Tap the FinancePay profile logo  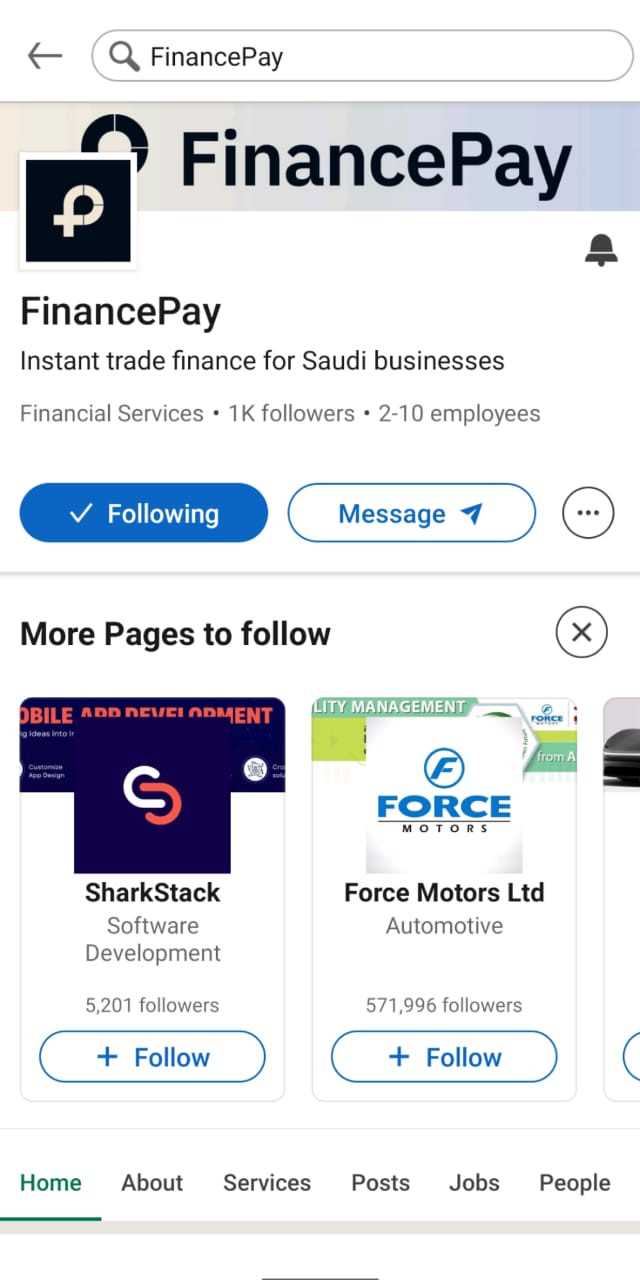pos(78,211)
